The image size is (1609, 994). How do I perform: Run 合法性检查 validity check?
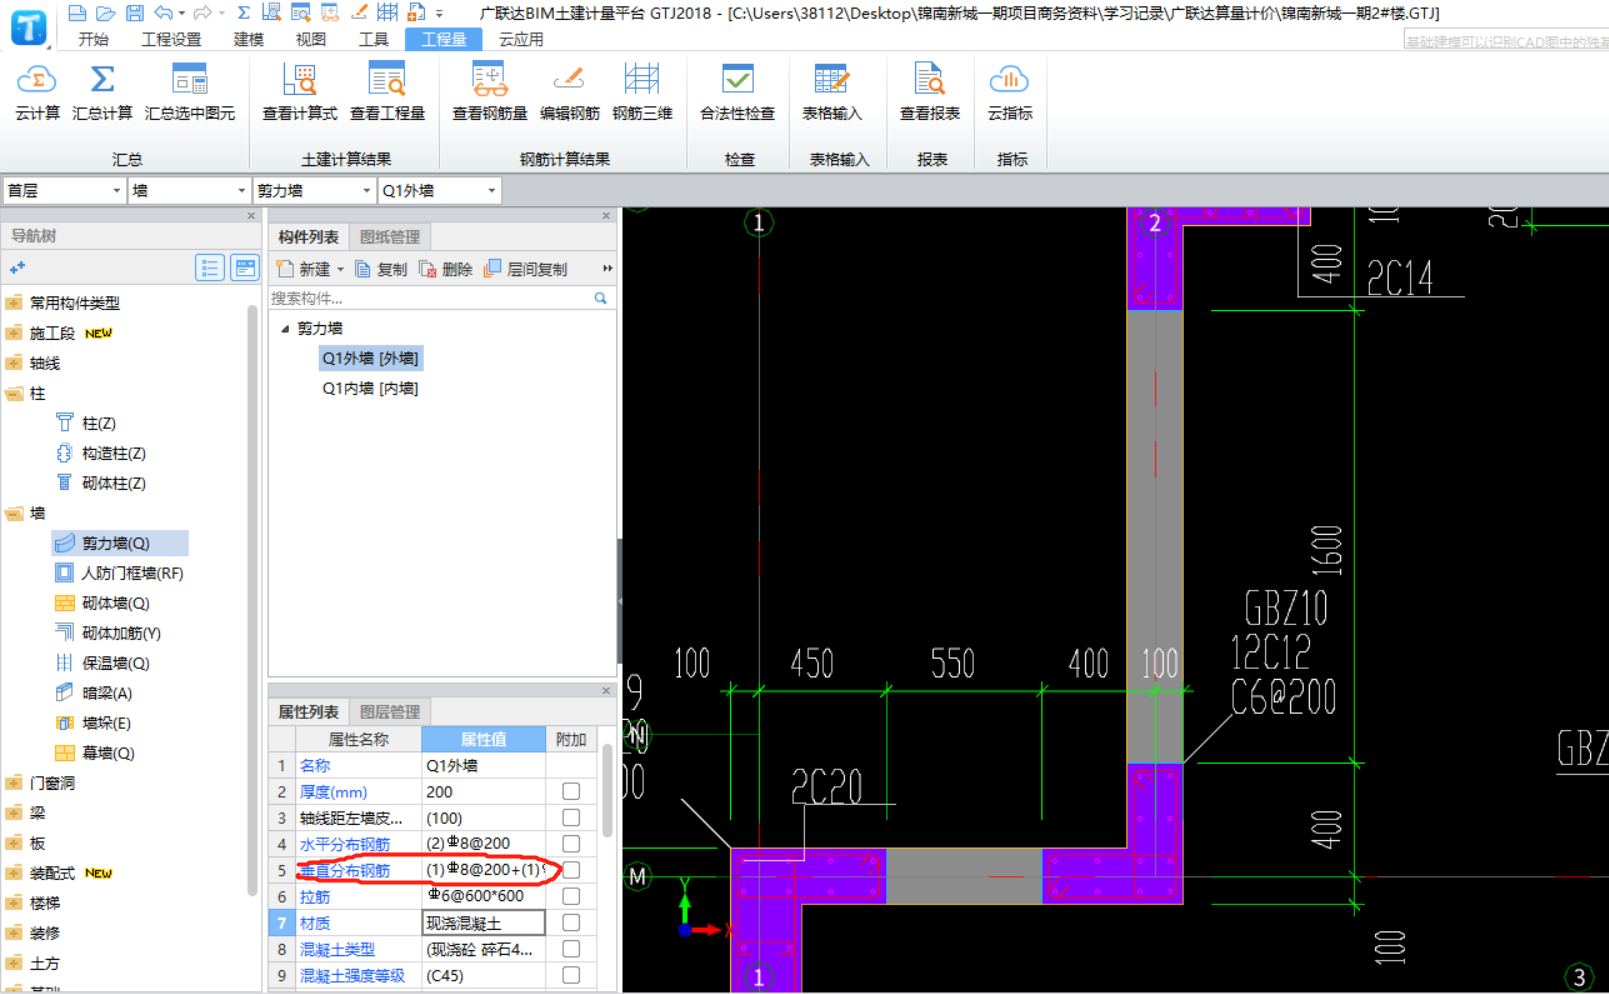point(737,92)
